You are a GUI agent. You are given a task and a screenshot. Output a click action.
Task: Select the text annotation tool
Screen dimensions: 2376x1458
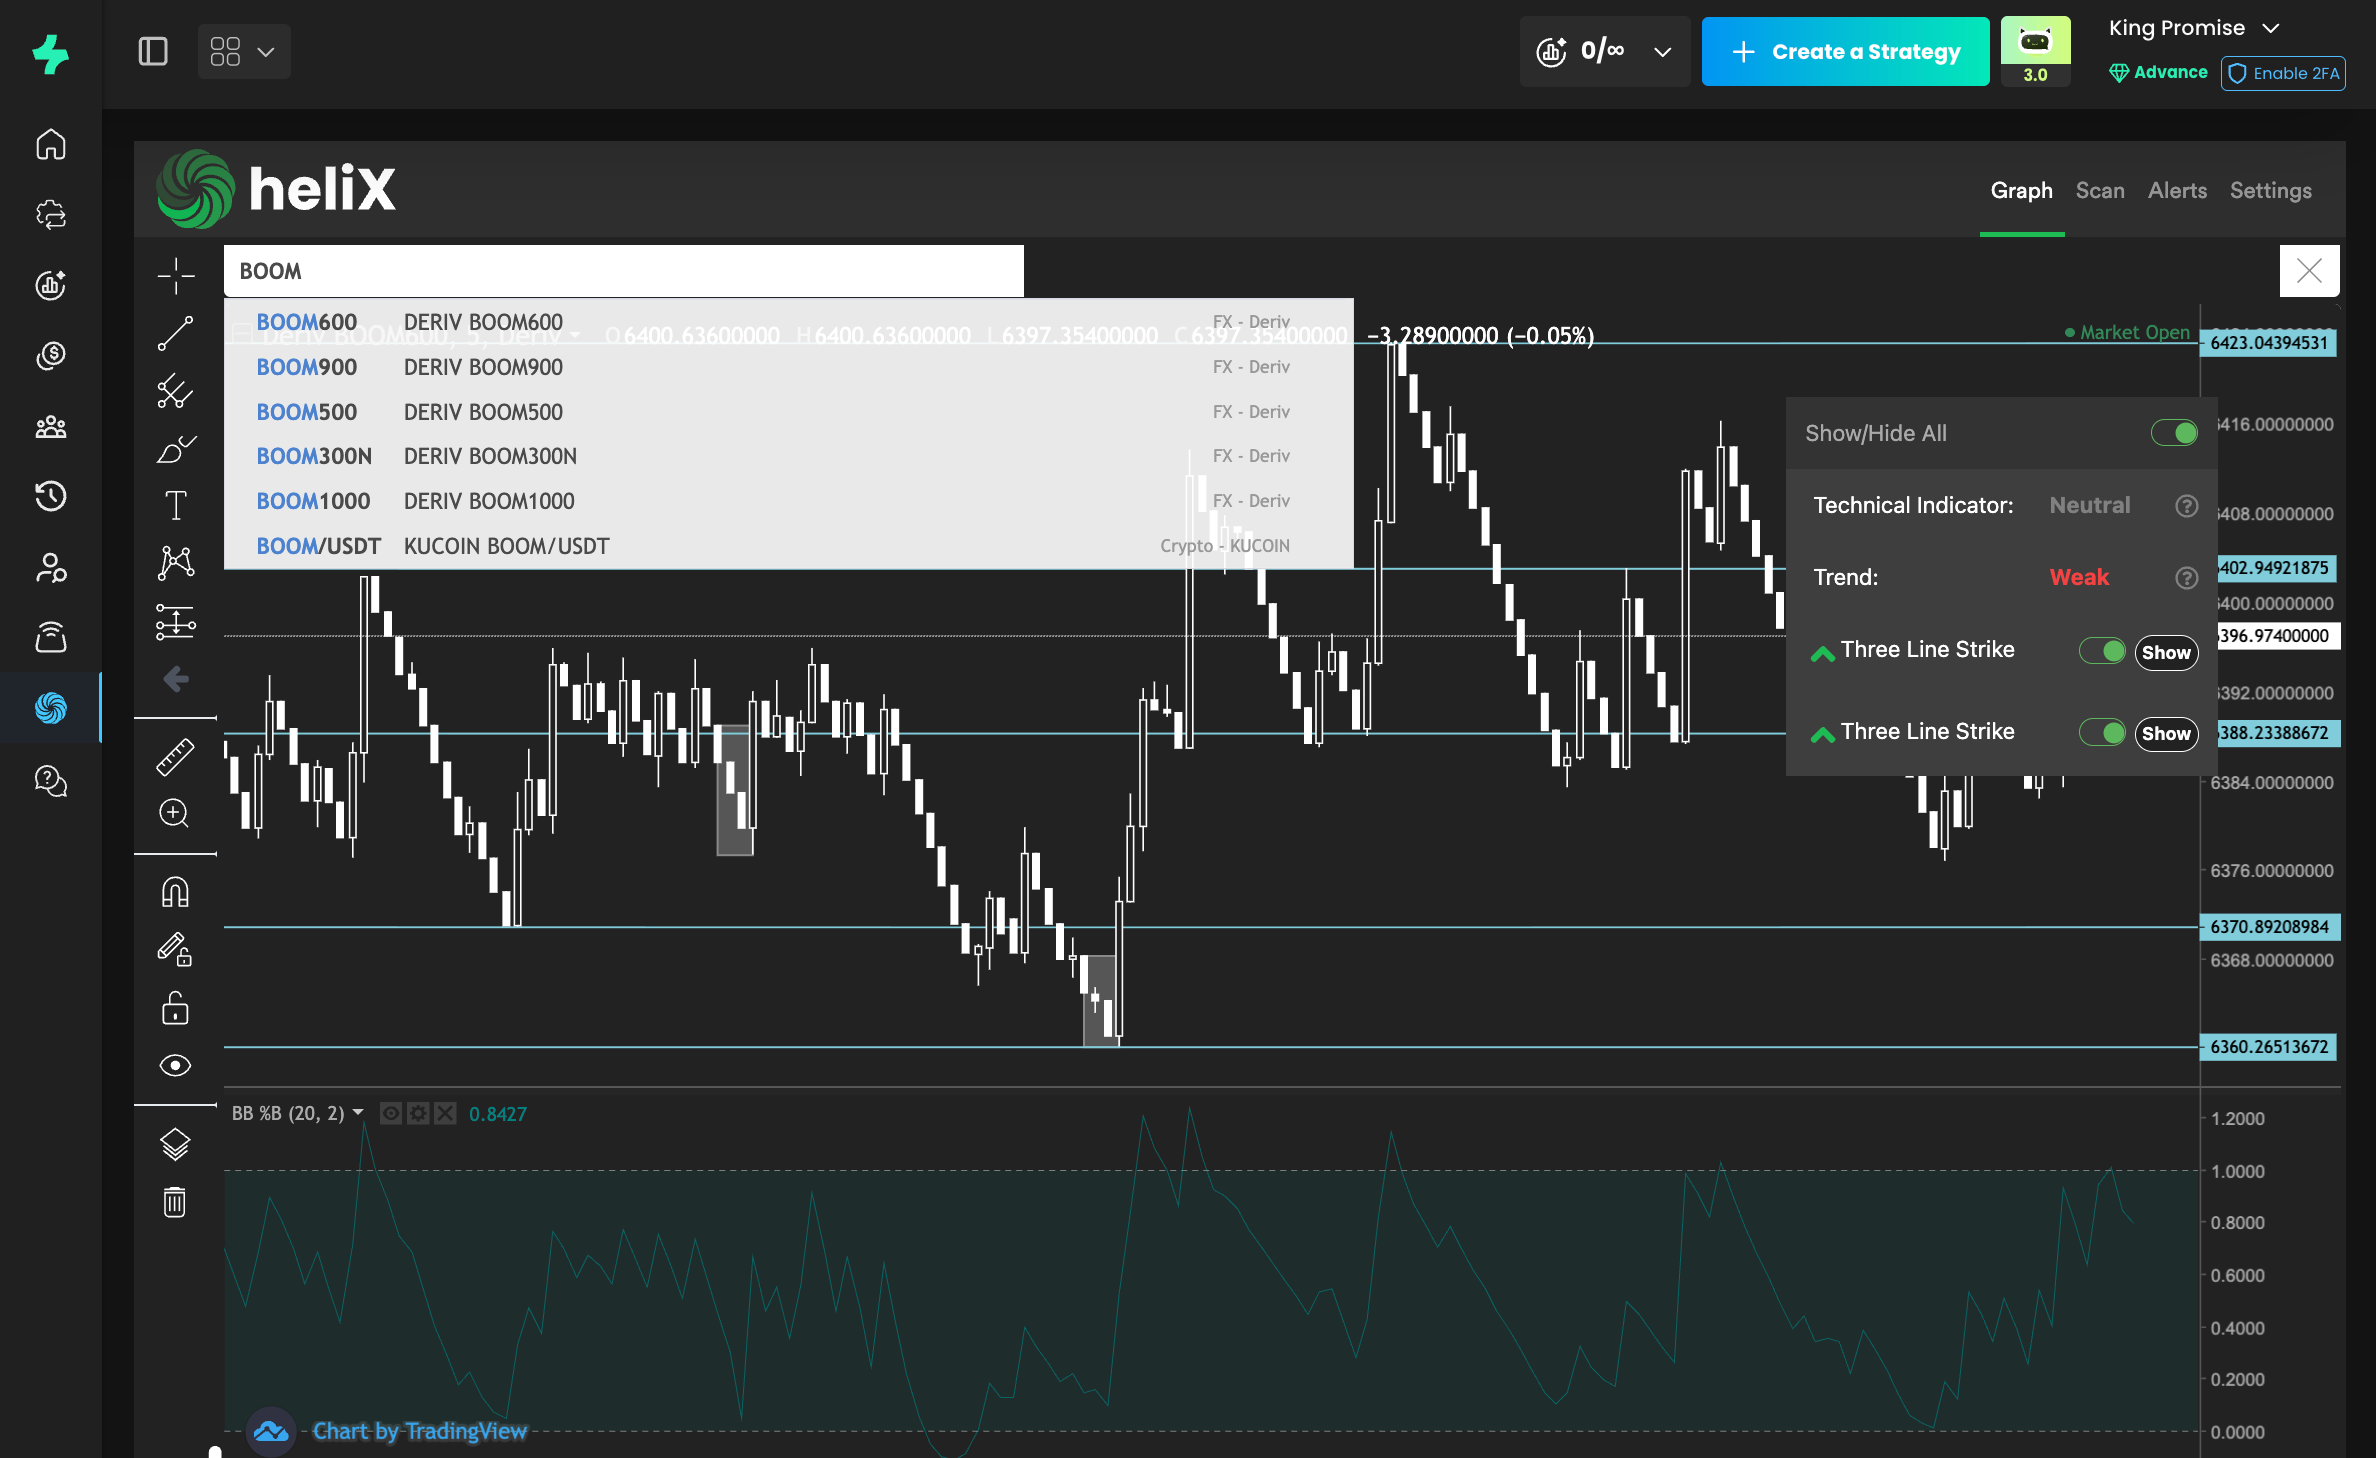[175, 505]
